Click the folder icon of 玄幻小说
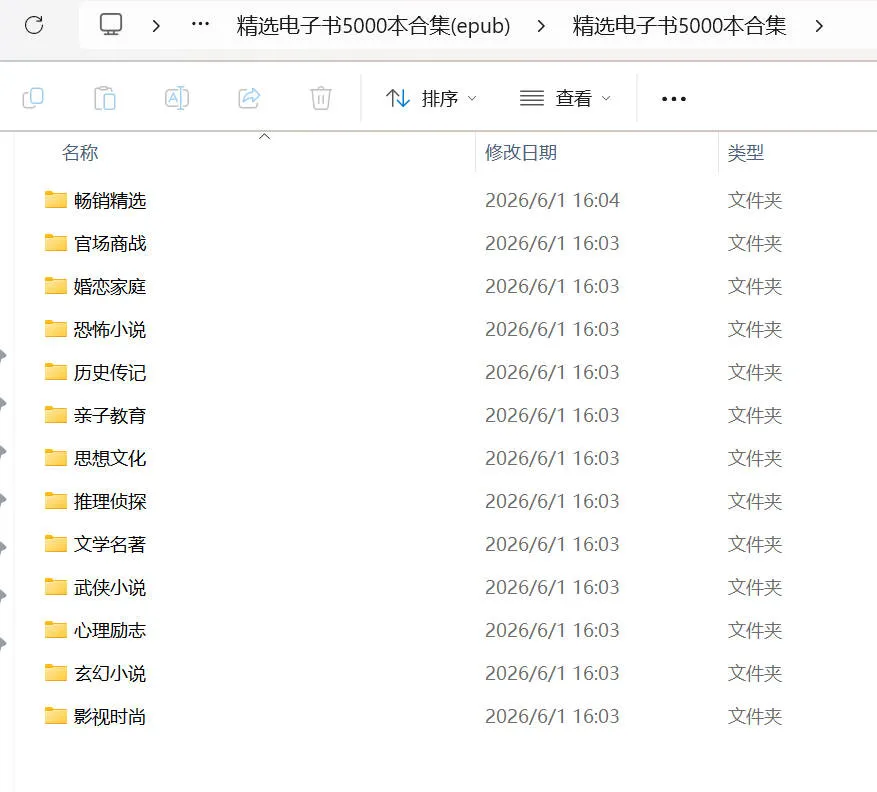This screenshot has height=792, width=877. (x=56, y=672)
